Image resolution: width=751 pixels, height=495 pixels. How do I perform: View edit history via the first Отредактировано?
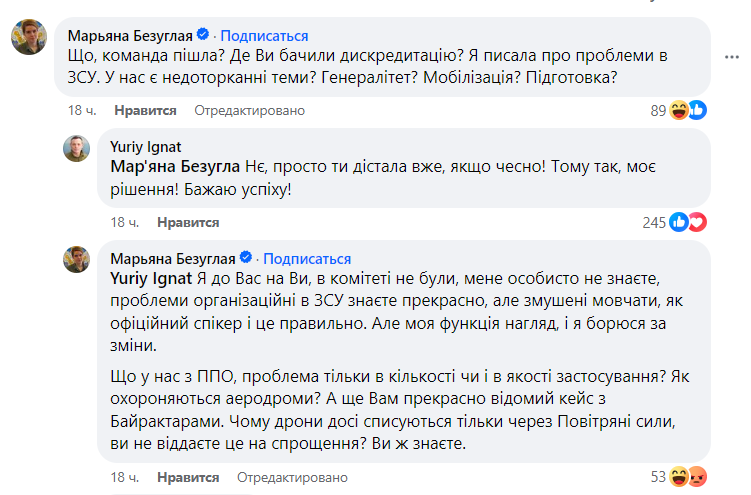click(x=249, y=110)
